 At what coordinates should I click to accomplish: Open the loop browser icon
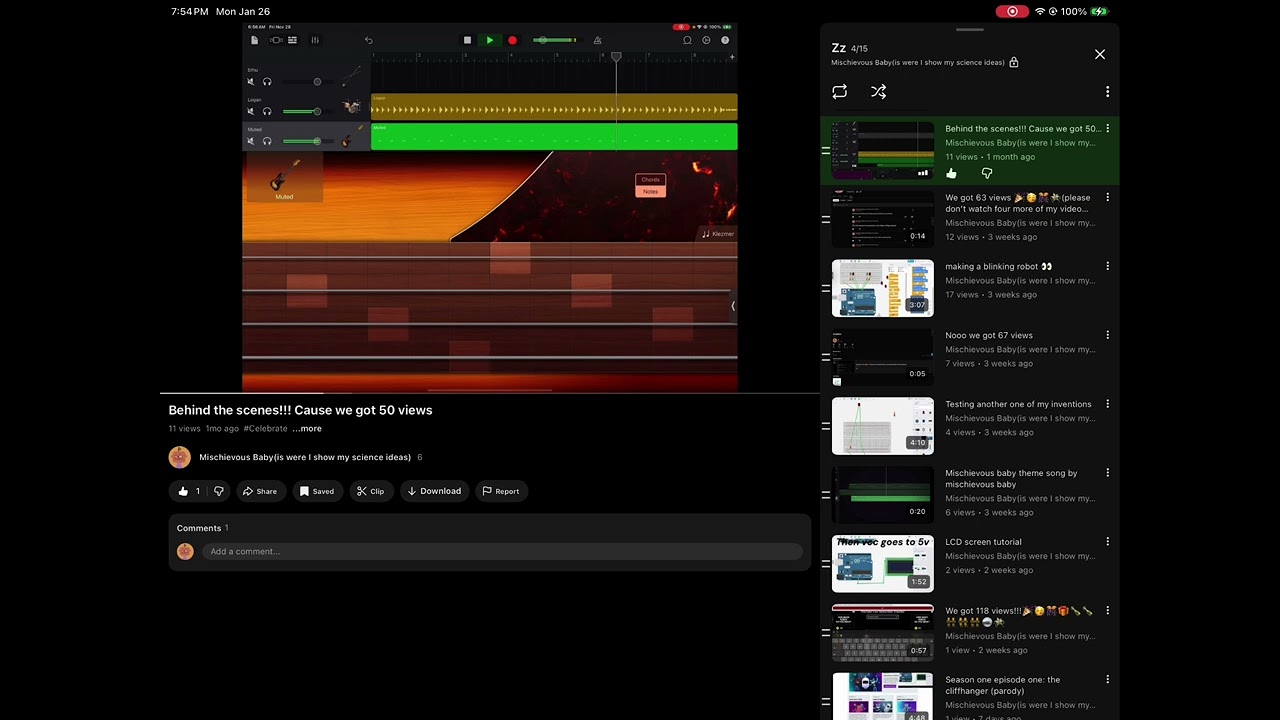pyautogui.click(x=687, y=40)
